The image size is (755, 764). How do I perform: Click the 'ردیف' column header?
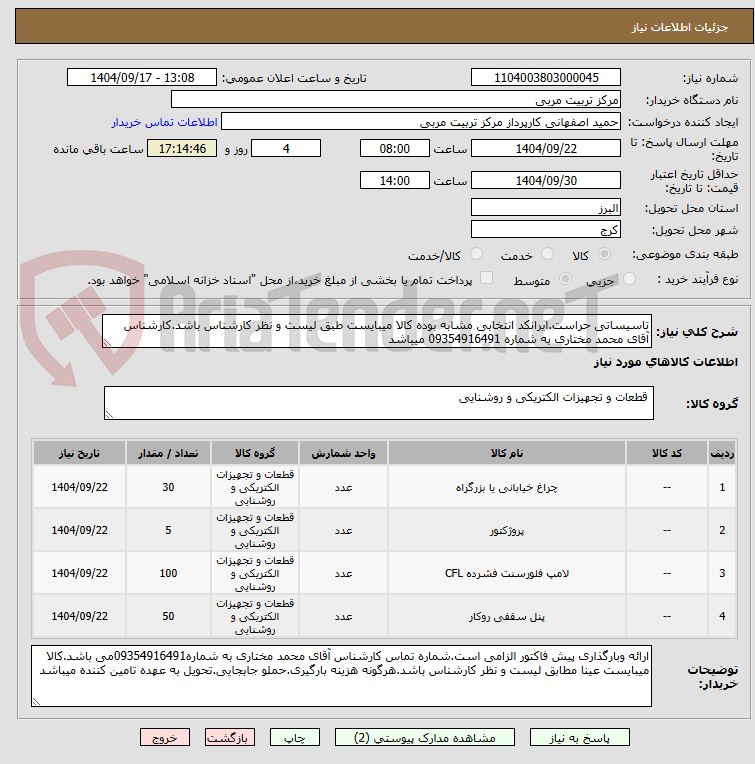722,453
